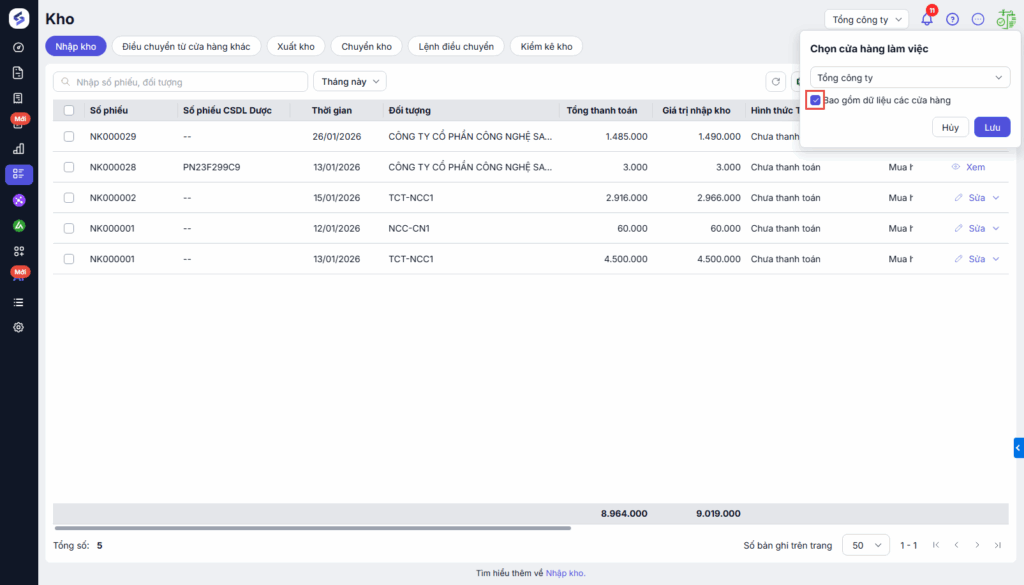Open the records-per-page dropdown showing 50
Image resolution: width=1024 pixels, height=585 pixels.
[x=865, y=545]
